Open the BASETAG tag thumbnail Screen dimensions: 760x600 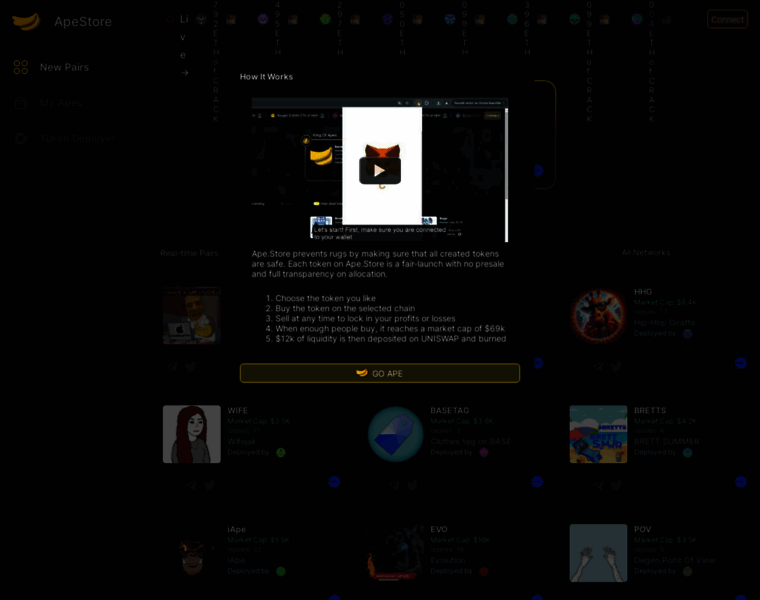pyautogui.click(x=395, y=434)
